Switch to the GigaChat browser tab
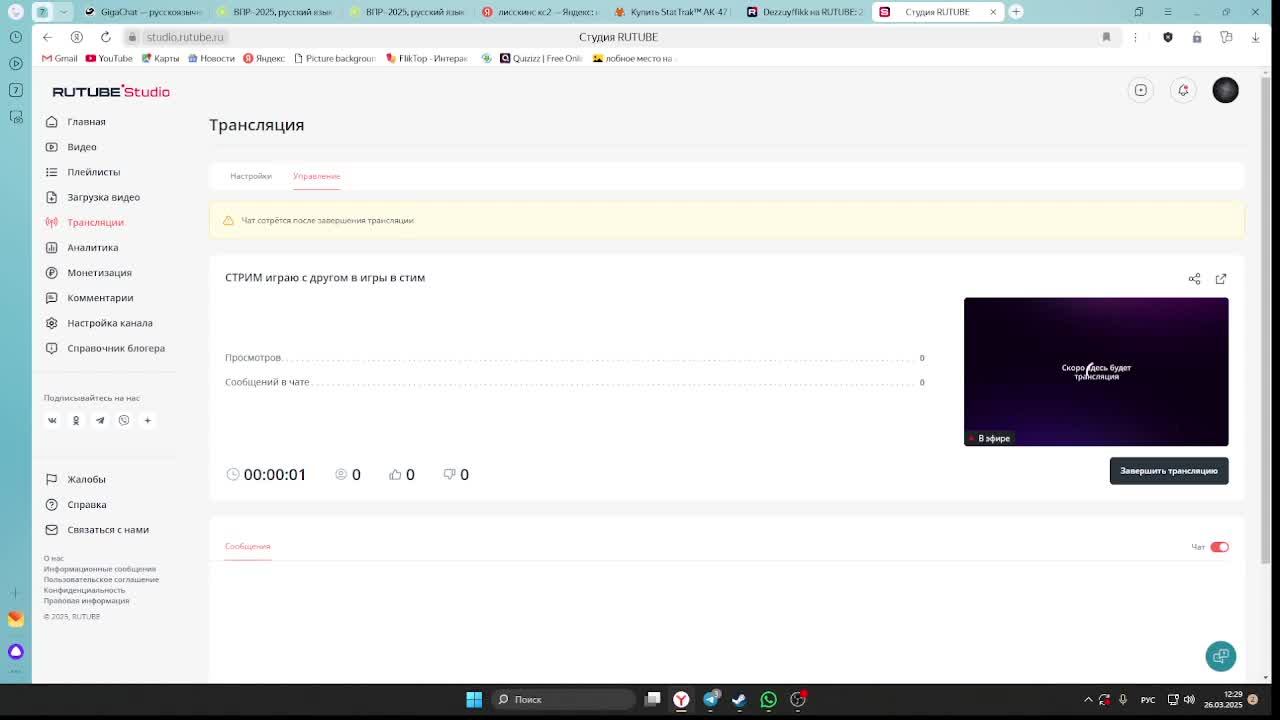 pos(143,12)
